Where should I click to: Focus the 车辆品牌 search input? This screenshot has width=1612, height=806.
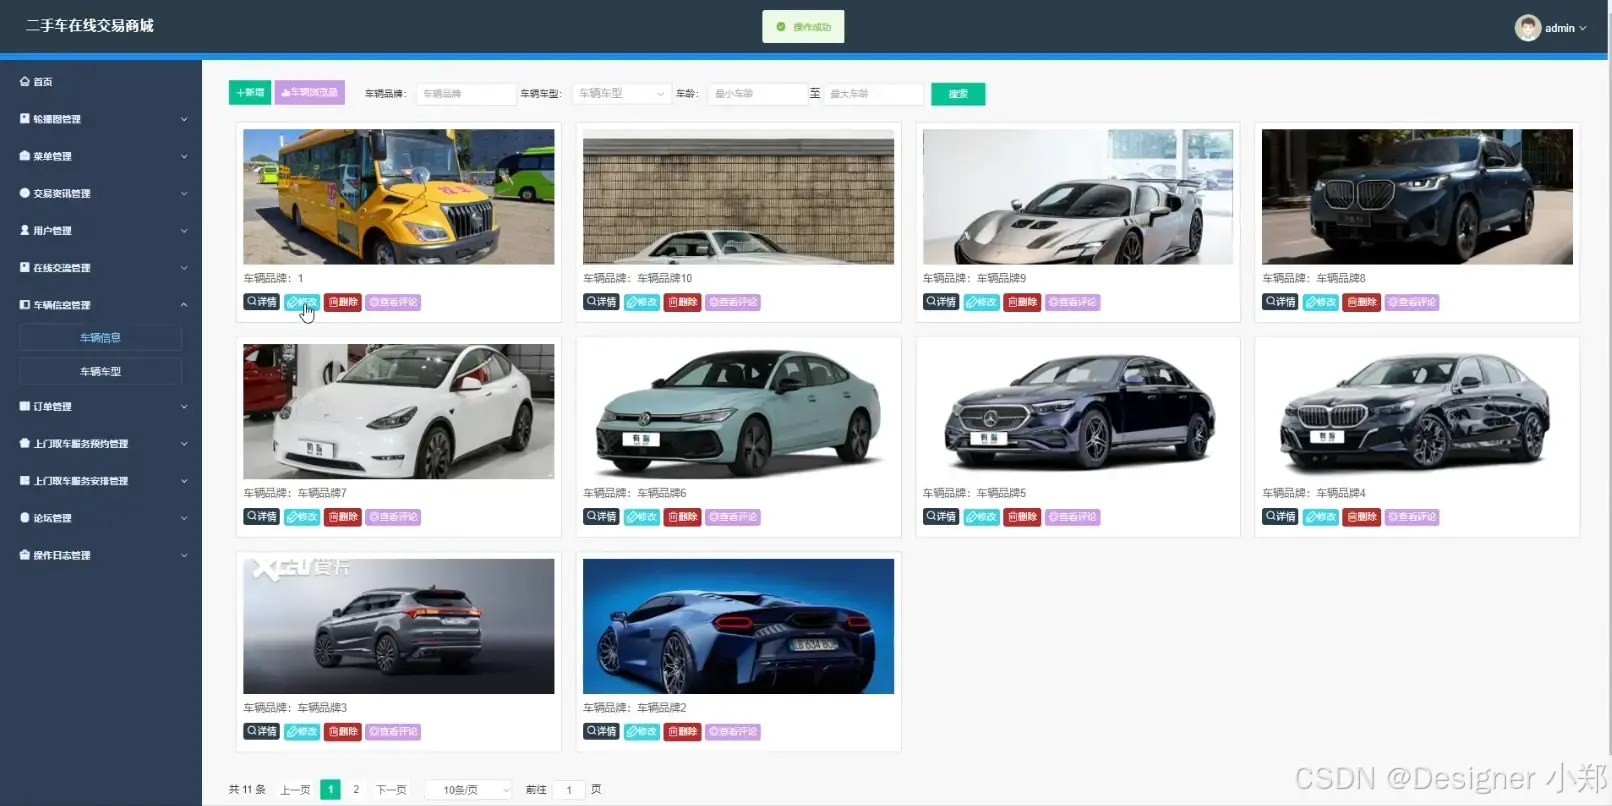tap(466, 94)
